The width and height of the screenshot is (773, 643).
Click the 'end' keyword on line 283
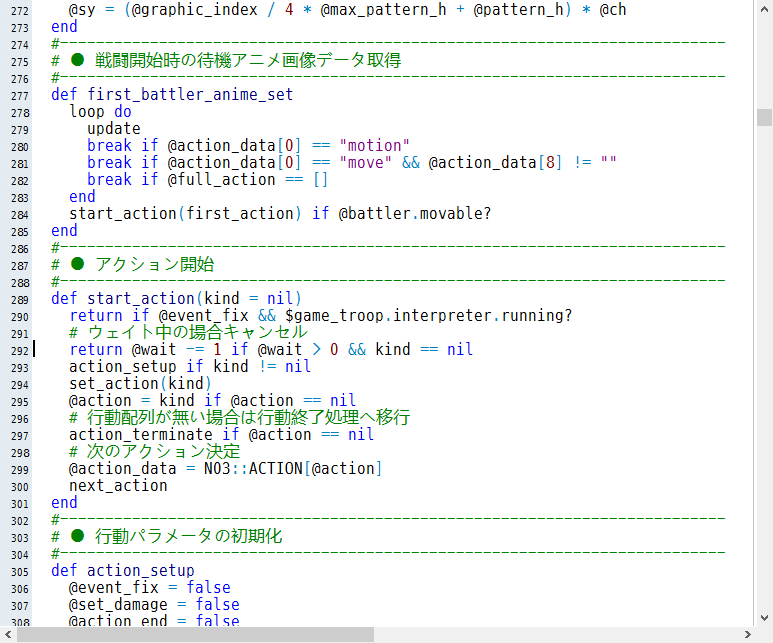(82, 196)
